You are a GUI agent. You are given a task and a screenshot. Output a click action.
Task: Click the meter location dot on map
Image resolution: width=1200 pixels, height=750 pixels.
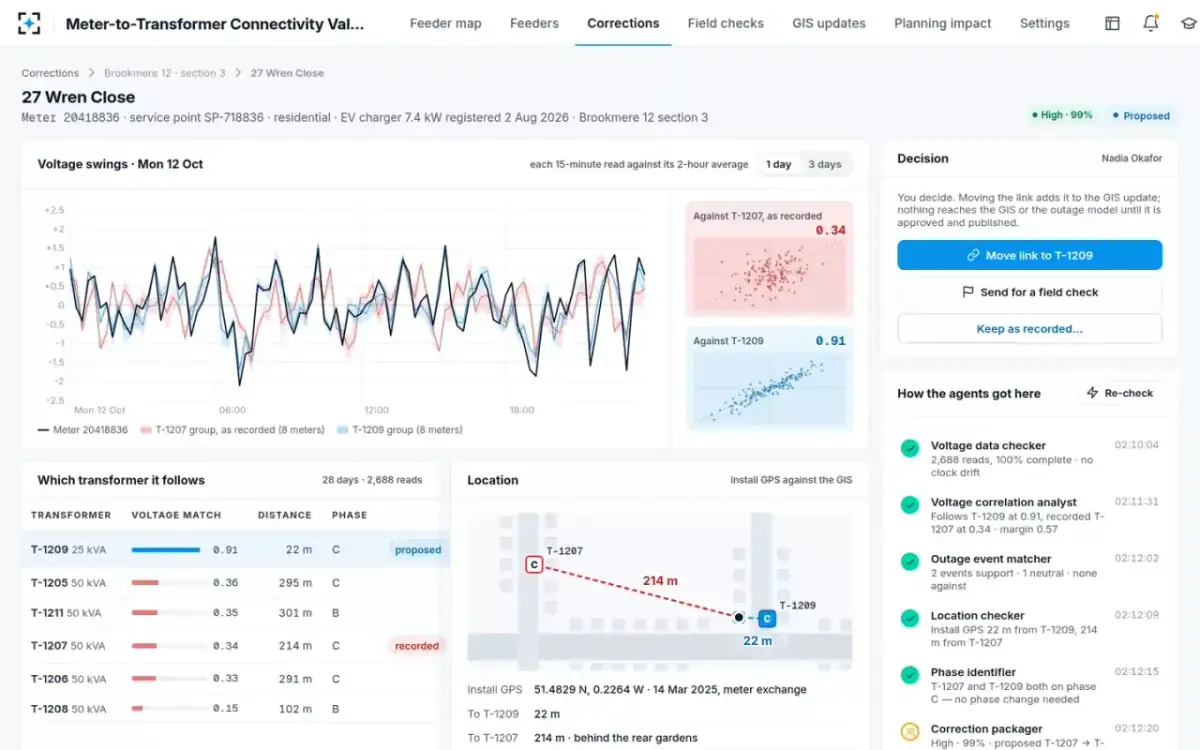(x=738, y=618)
